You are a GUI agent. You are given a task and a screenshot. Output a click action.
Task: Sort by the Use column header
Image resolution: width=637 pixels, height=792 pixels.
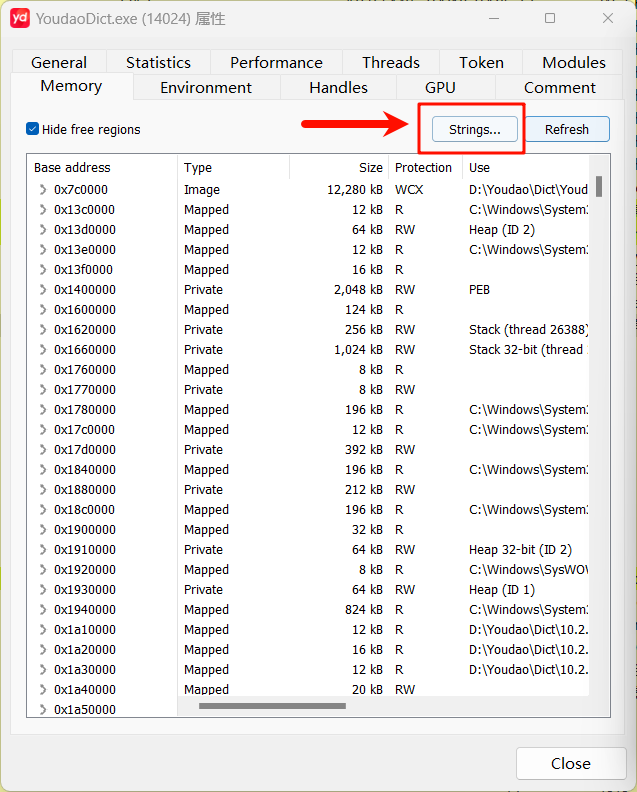[525, 167]
